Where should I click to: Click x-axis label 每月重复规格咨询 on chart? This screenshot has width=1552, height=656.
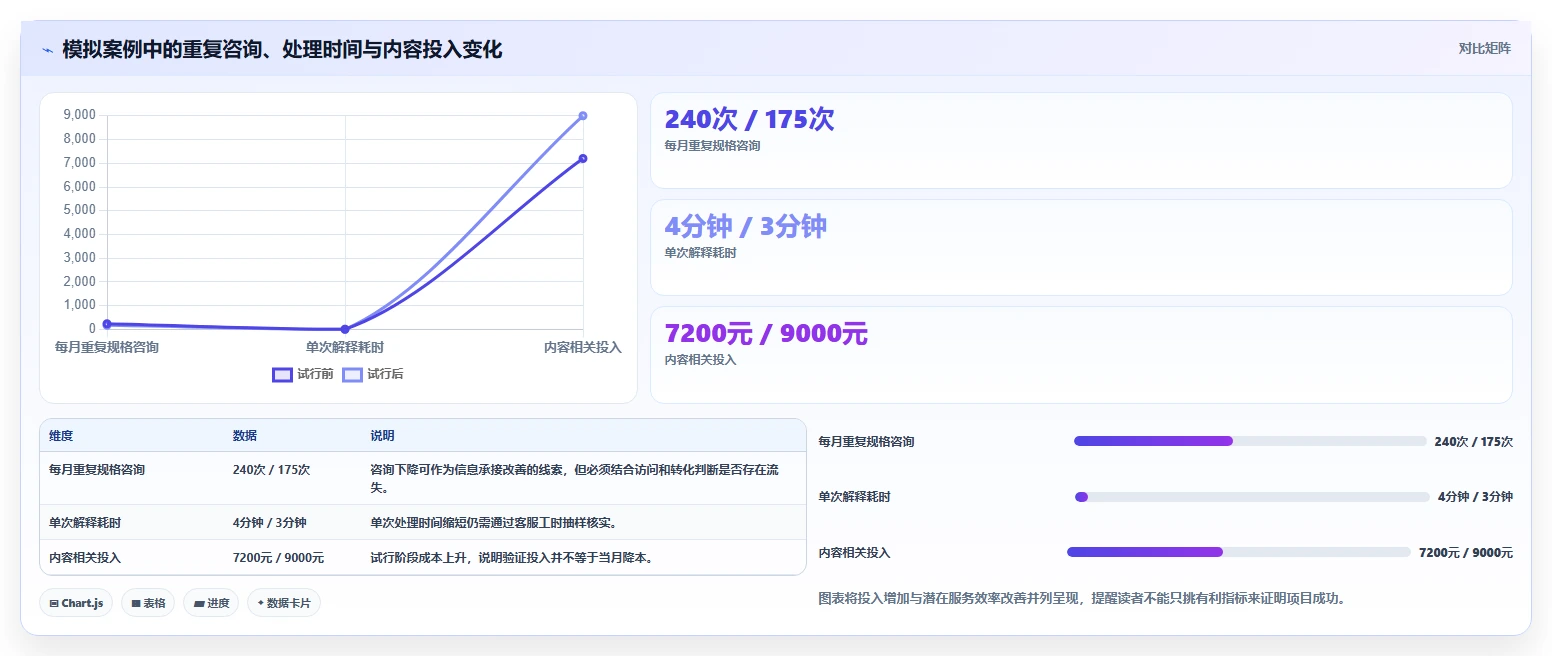[107, 347]
